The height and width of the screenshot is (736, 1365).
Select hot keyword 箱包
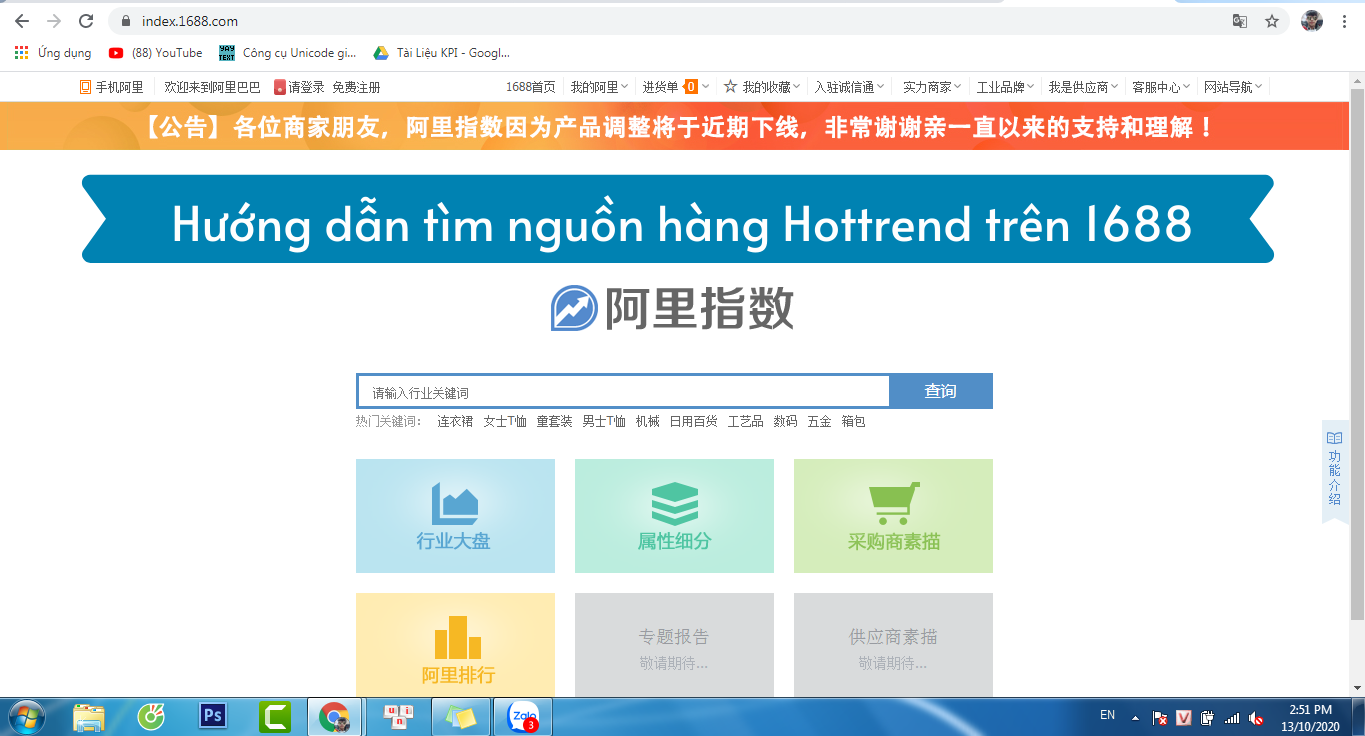click(853, 422)
